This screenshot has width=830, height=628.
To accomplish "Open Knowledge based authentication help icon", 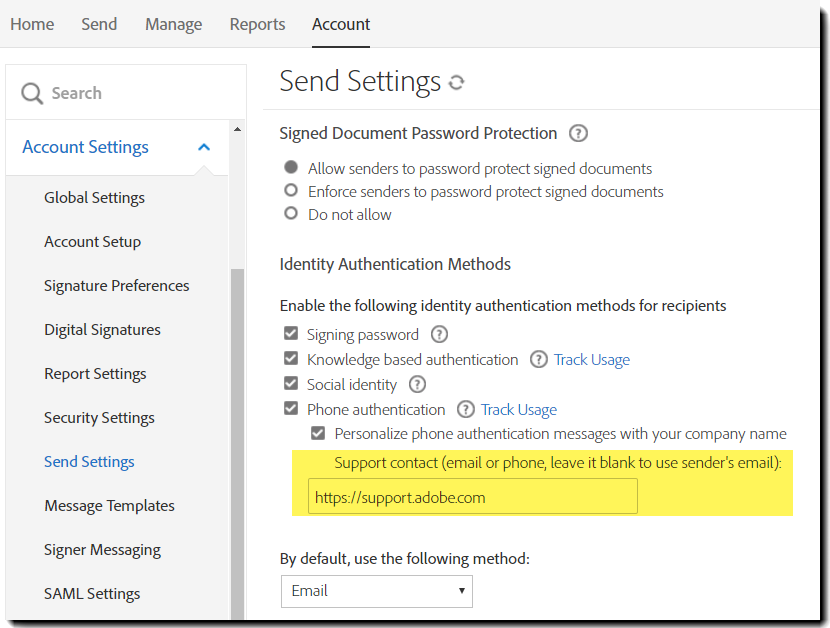I will pos(538,360).
